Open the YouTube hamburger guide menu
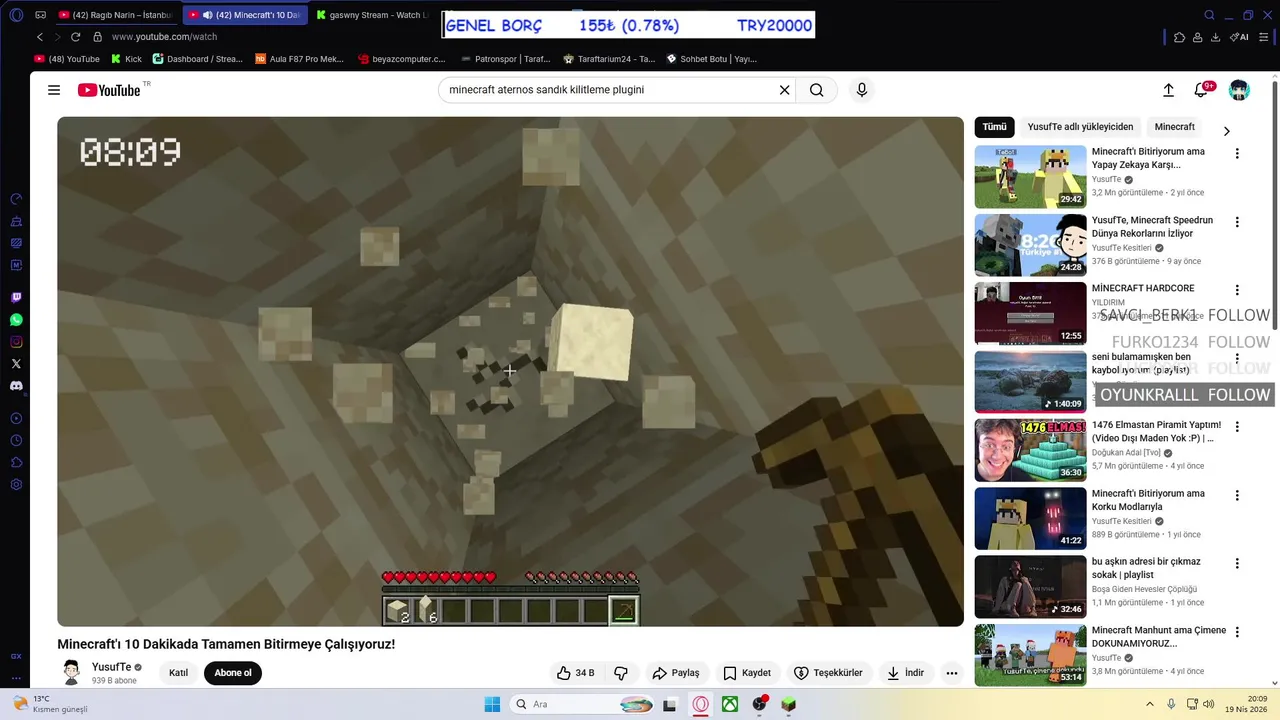The width and height of the screenshot is (1280, 720). [x=54, y=90]
